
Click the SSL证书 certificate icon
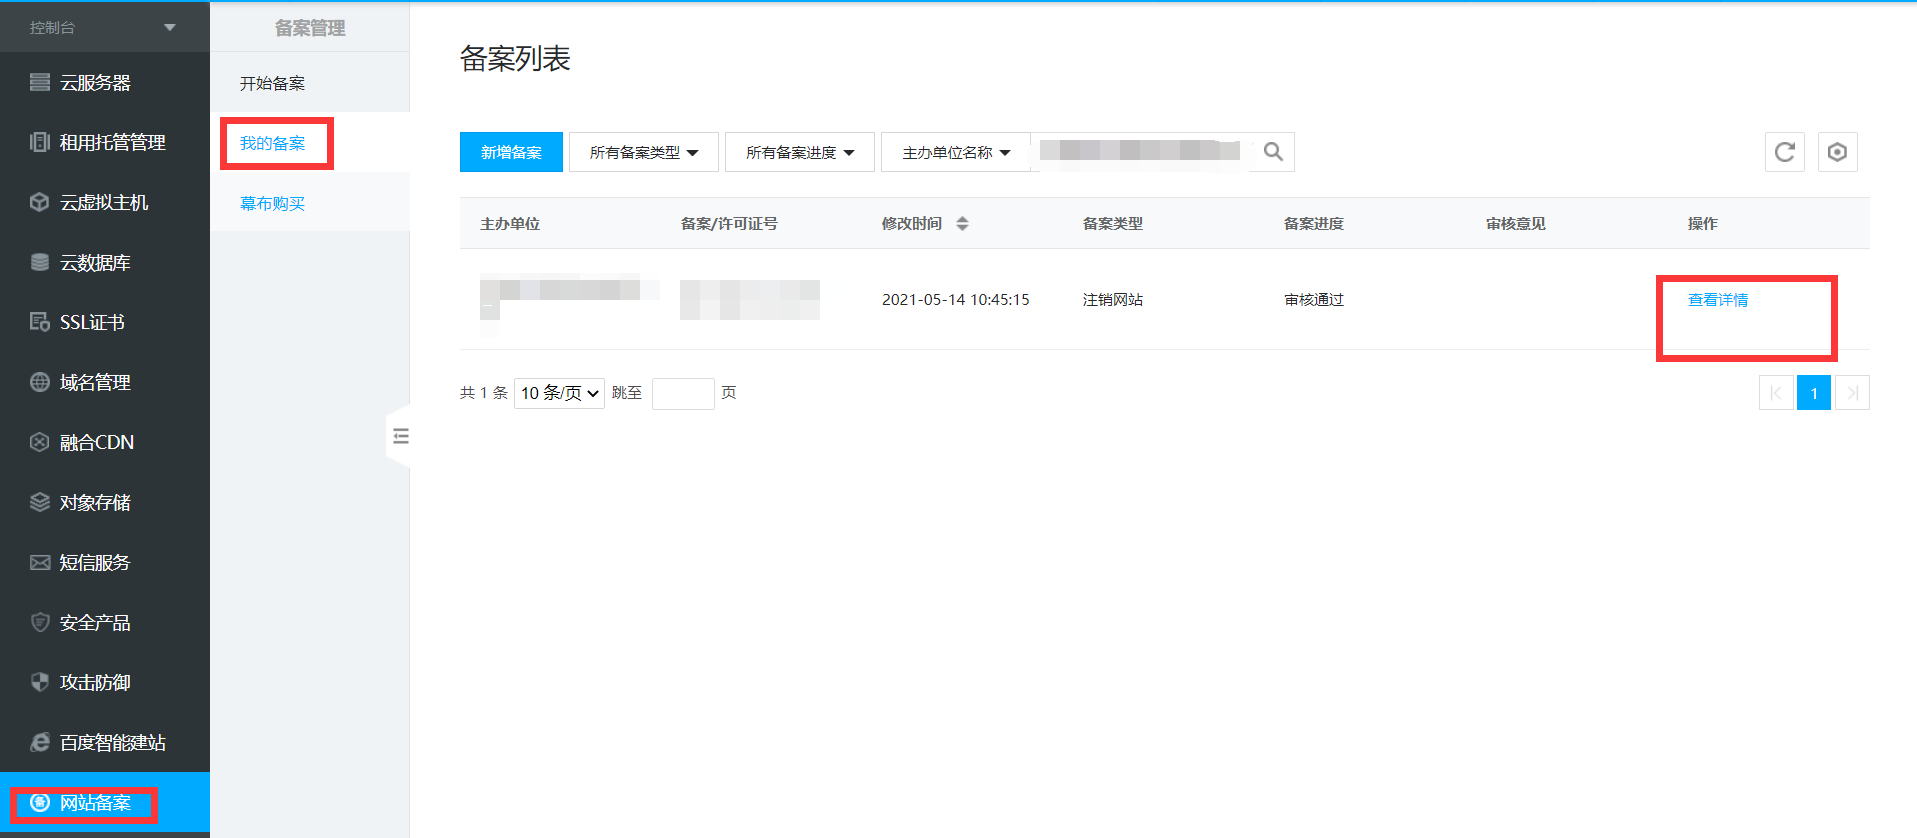40,322
